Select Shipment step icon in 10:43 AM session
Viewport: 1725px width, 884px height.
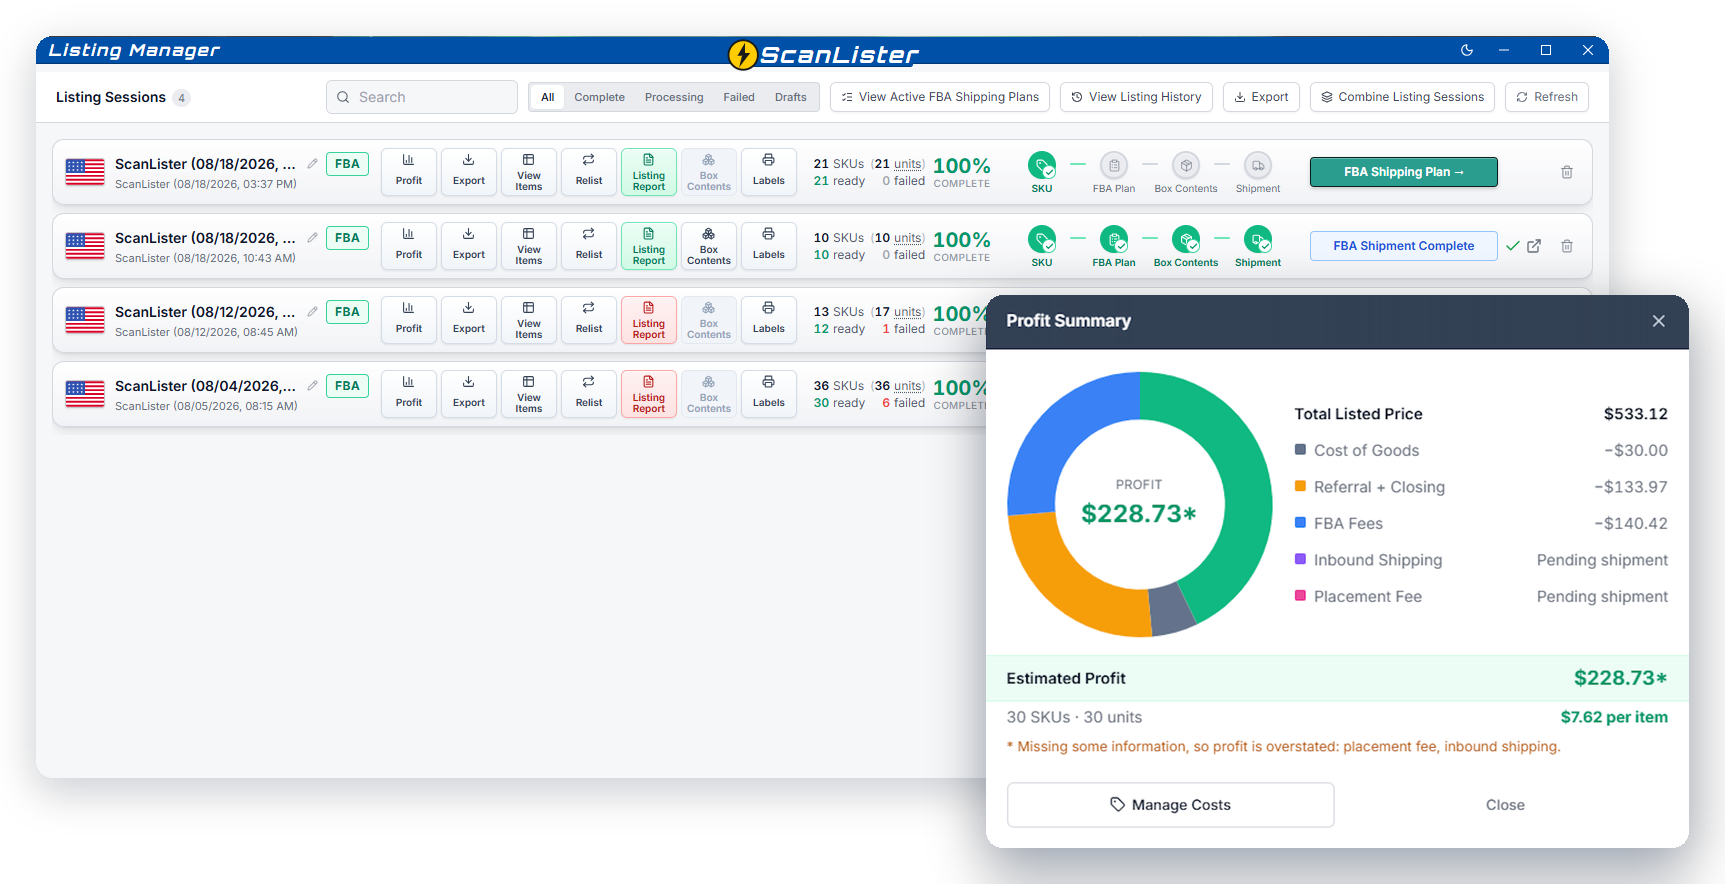1258,239
